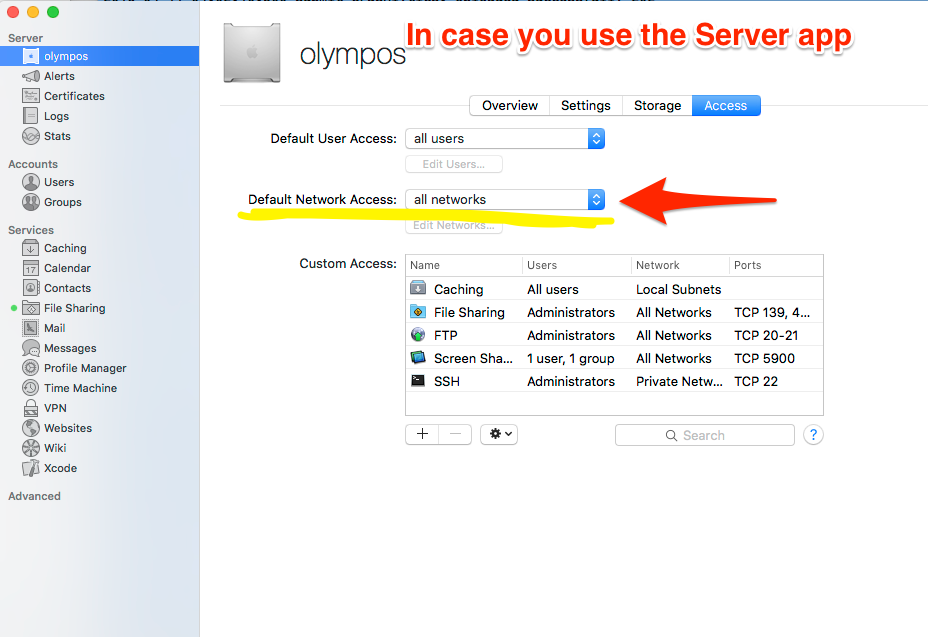Sort by the Ports column header

click(x=776, y=265)
